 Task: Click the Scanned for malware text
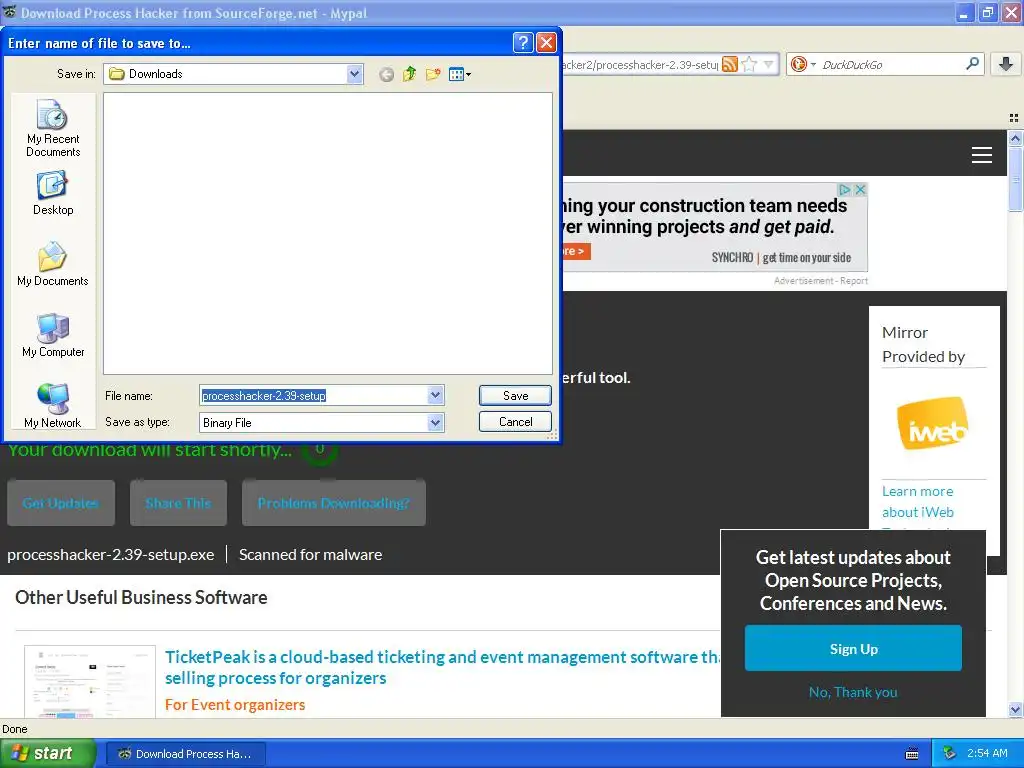click(310, 554)
